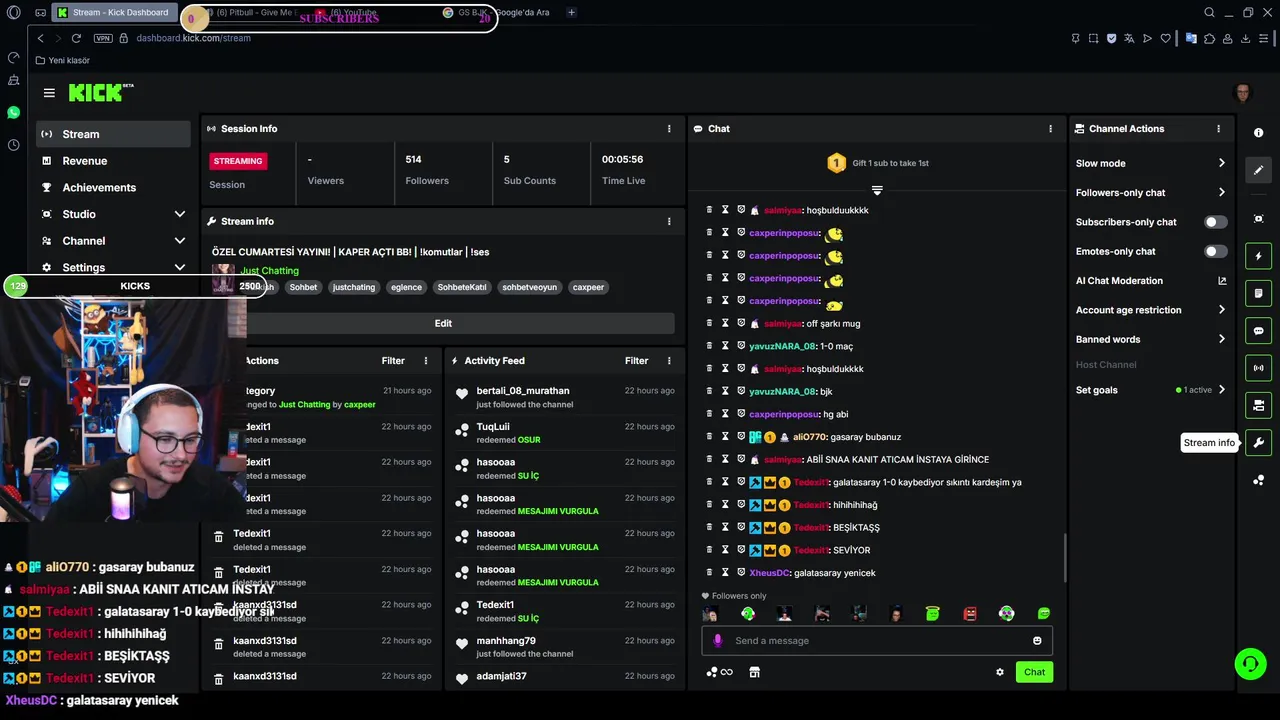The width and height of the screenshot is (1280, 720).
Task: Click the green Chat send button
Action: [1034, 672]
